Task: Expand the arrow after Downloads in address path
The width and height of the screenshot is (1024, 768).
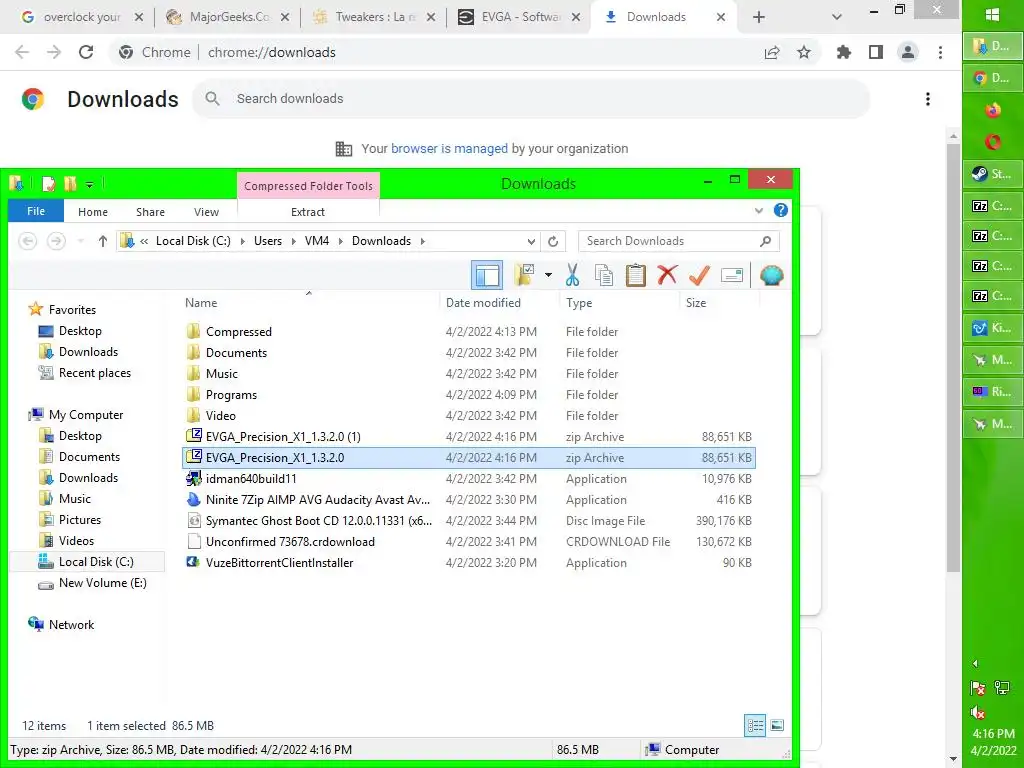Action: pyautogui.click(x=423, y=241)
